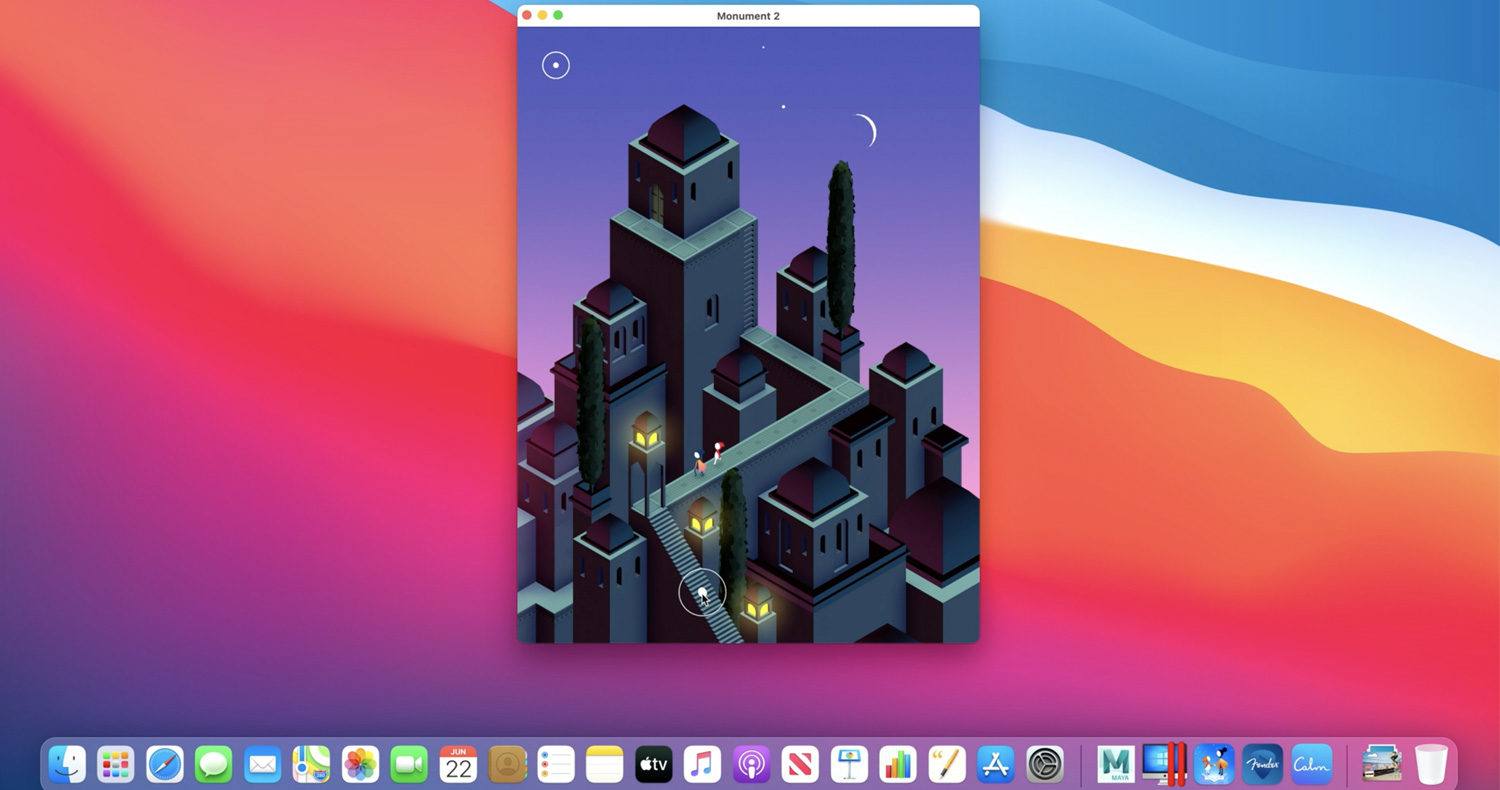Open the Numbers app in the Dock
Screen dimensions: 1500x790
click(898, 765)
